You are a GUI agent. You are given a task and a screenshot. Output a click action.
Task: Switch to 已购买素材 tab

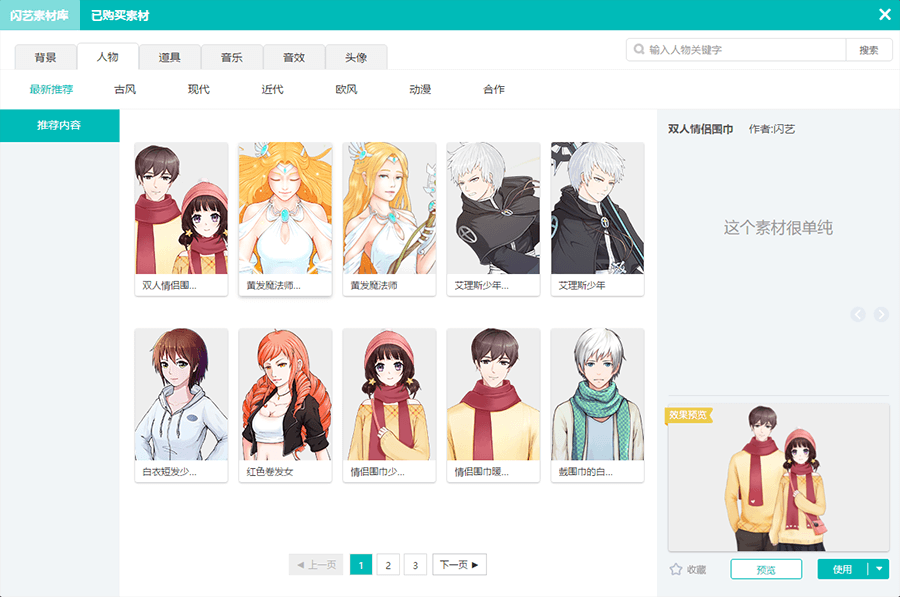click(120, 15)
